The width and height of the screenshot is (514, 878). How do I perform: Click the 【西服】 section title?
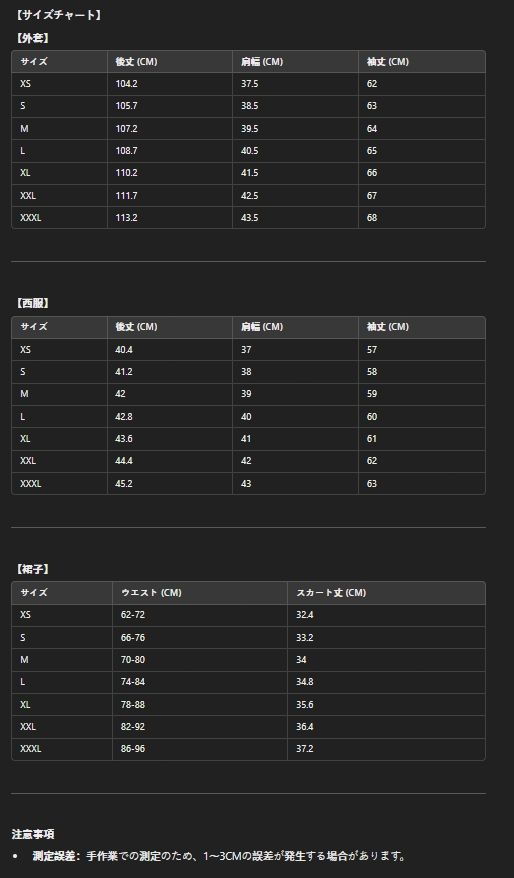pyautogui.click(x=34, y=303)
